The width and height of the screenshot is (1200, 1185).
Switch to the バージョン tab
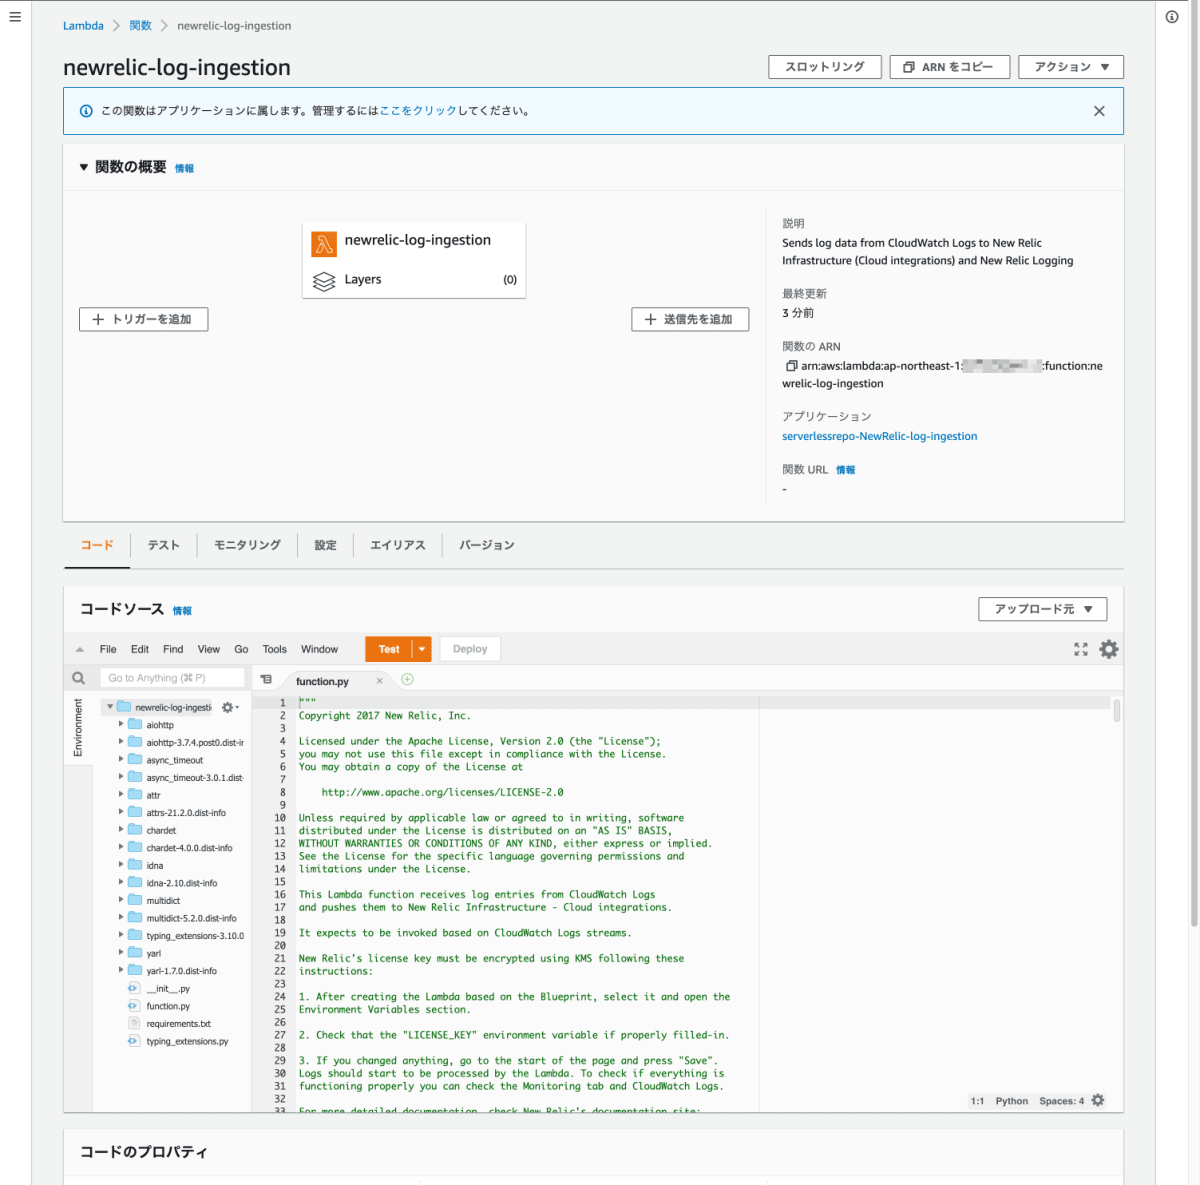pyautogui.click(x=487, y=545)
